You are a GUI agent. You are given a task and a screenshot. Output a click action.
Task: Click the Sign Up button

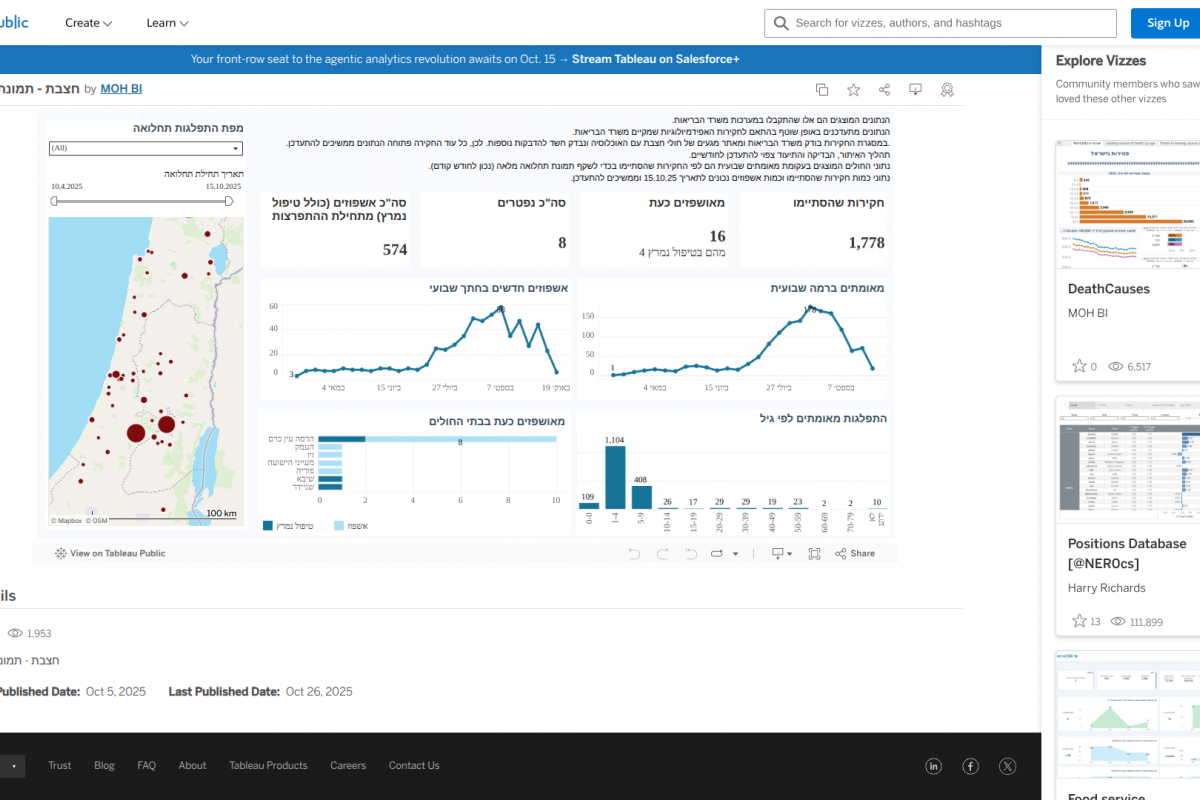click(x=1167, y=23)
